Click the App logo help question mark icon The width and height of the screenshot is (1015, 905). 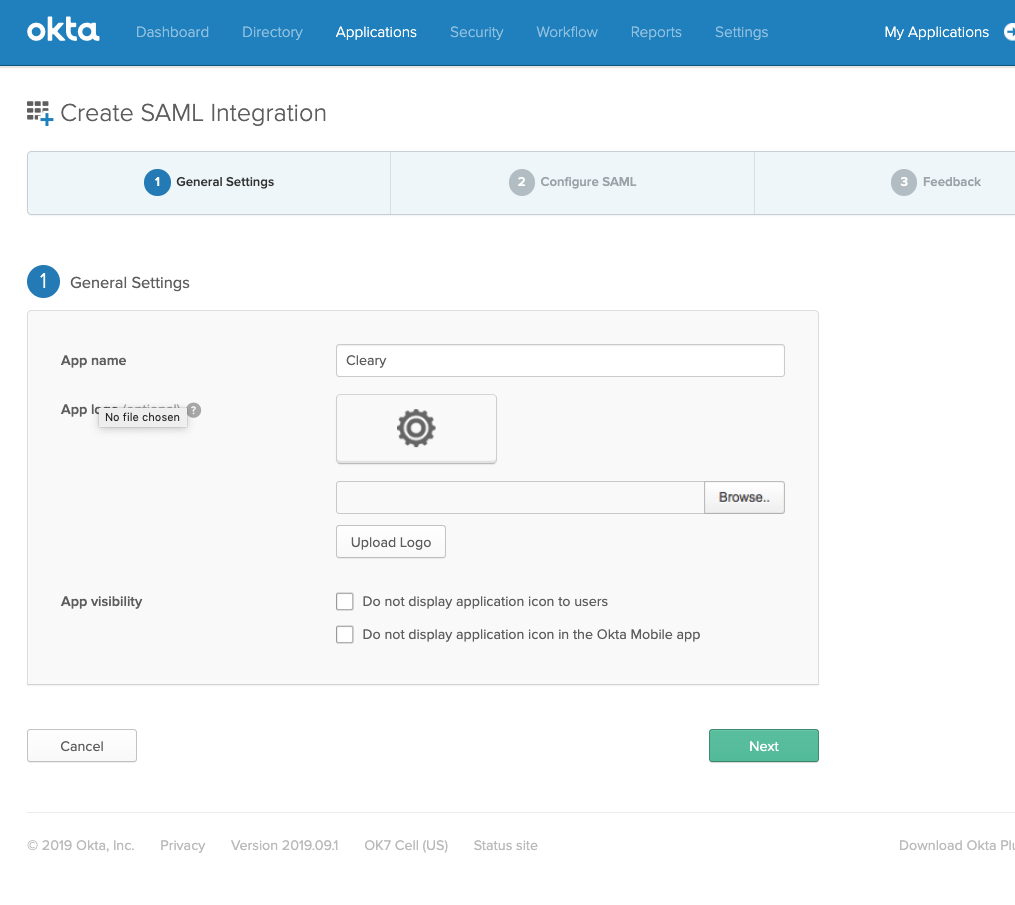194,410
